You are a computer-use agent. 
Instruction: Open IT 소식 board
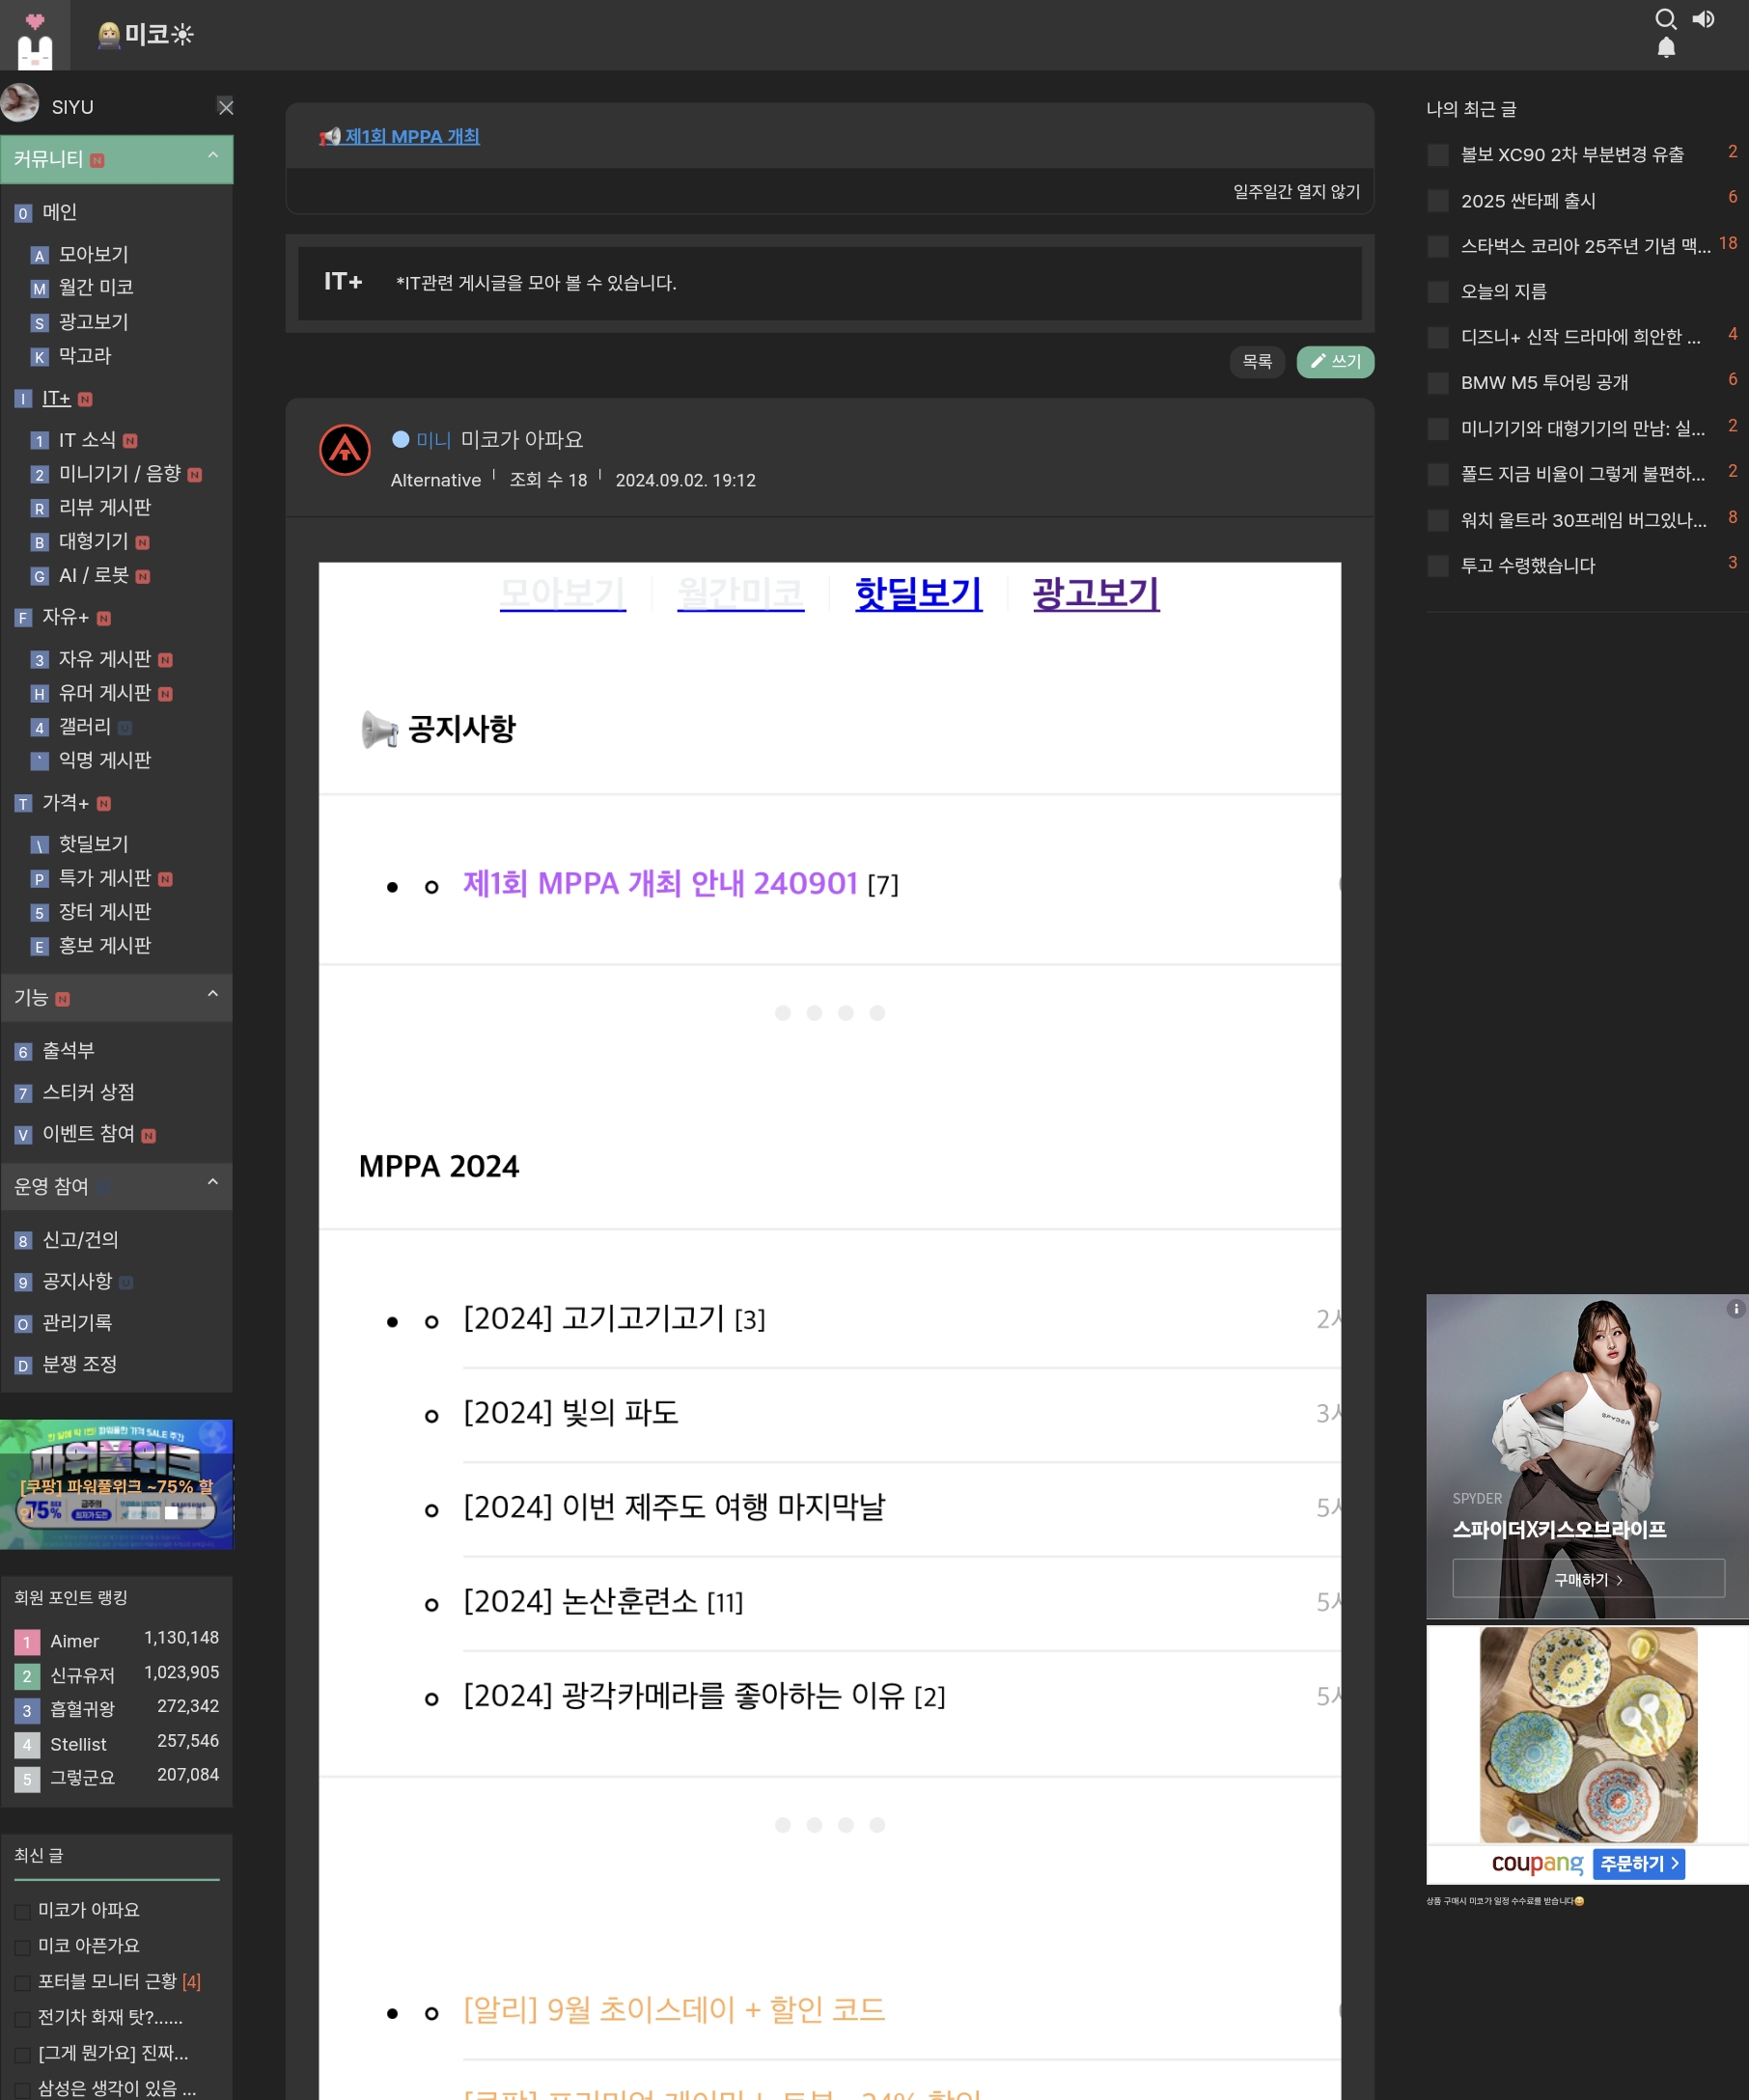click(87, 440)
